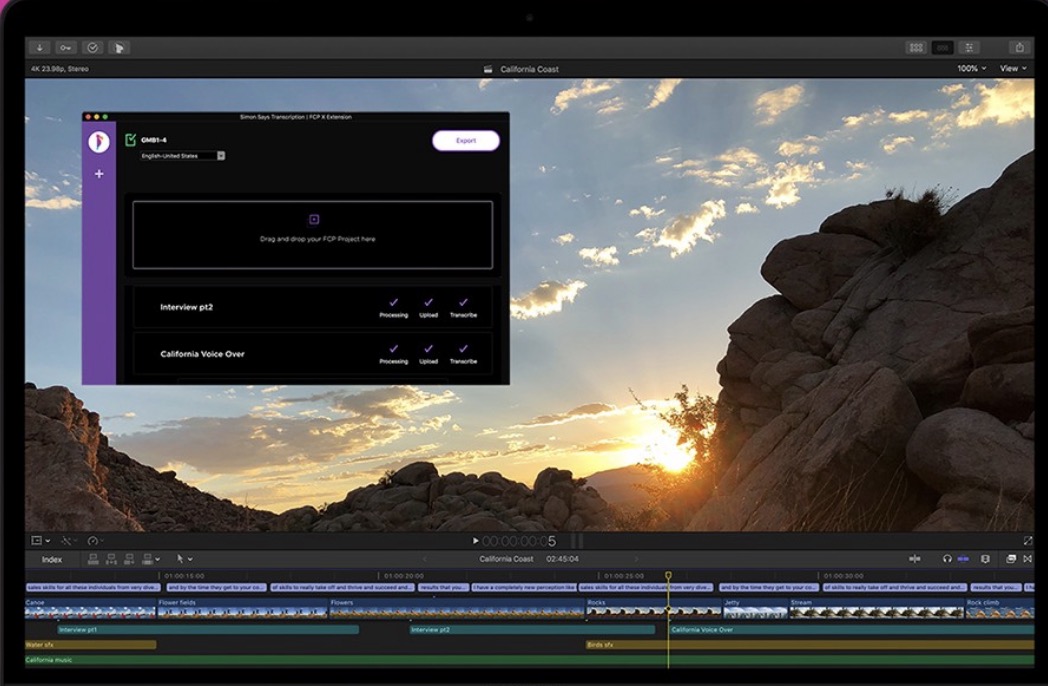Viewport: 1048px width, 686px height.
Task: Select the Birds sfx clip
Action: [809, 645]
